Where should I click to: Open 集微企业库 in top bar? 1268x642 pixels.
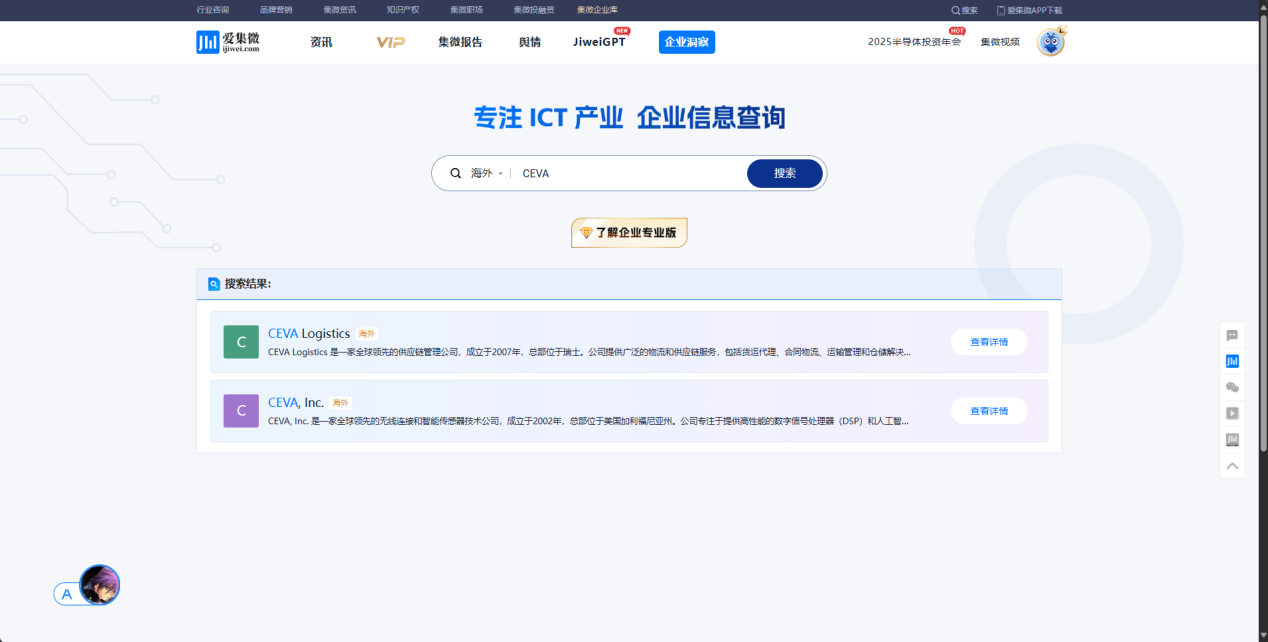click(x=597, y=10)
